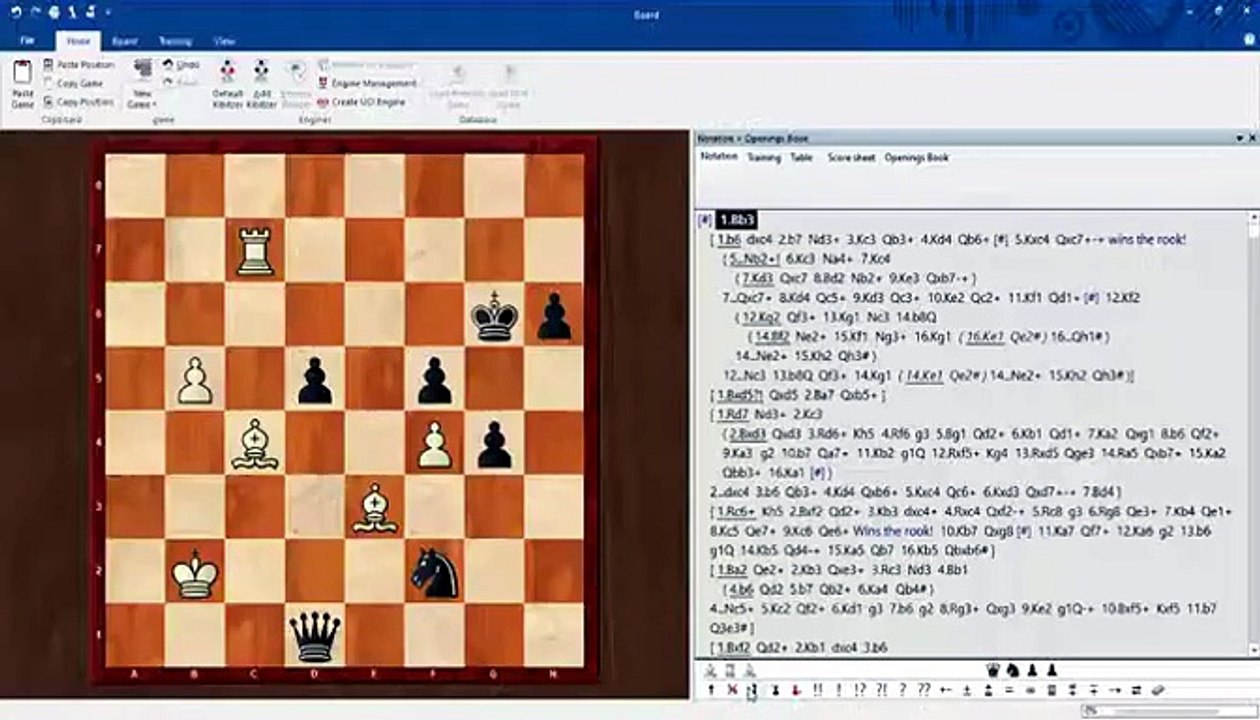This screenshot has width=1260, height=720.
Task: Click the black queen on d1
Action: tap(314, 636)
